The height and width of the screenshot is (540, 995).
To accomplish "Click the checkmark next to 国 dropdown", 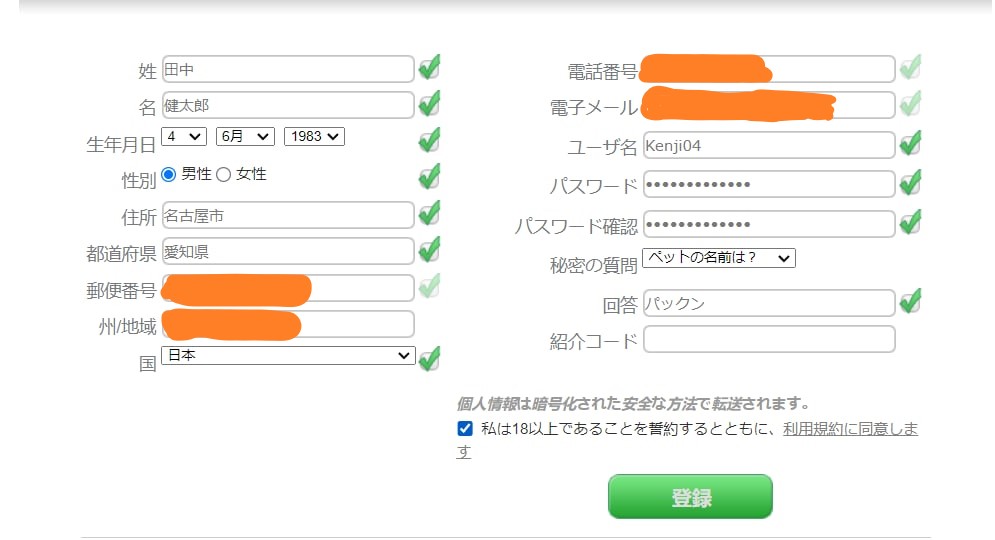I will [430, 359].
